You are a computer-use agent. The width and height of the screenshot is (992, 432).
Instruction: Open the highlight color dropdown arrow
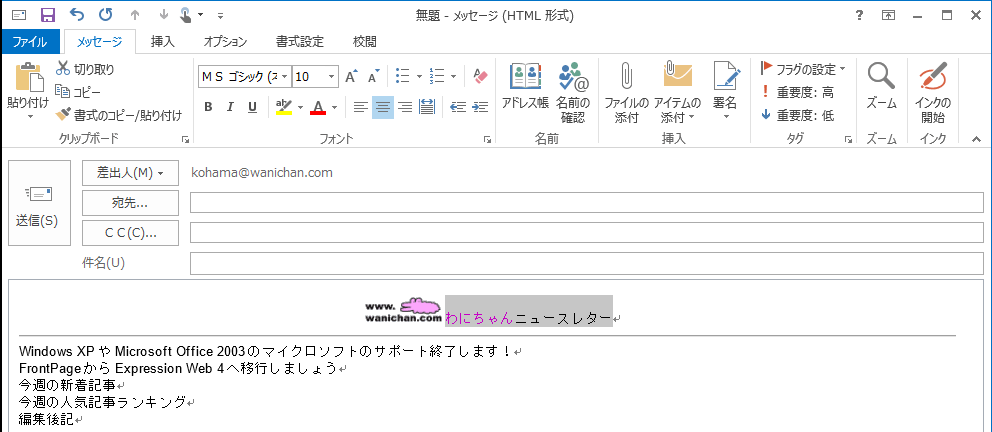click(301, 107)
